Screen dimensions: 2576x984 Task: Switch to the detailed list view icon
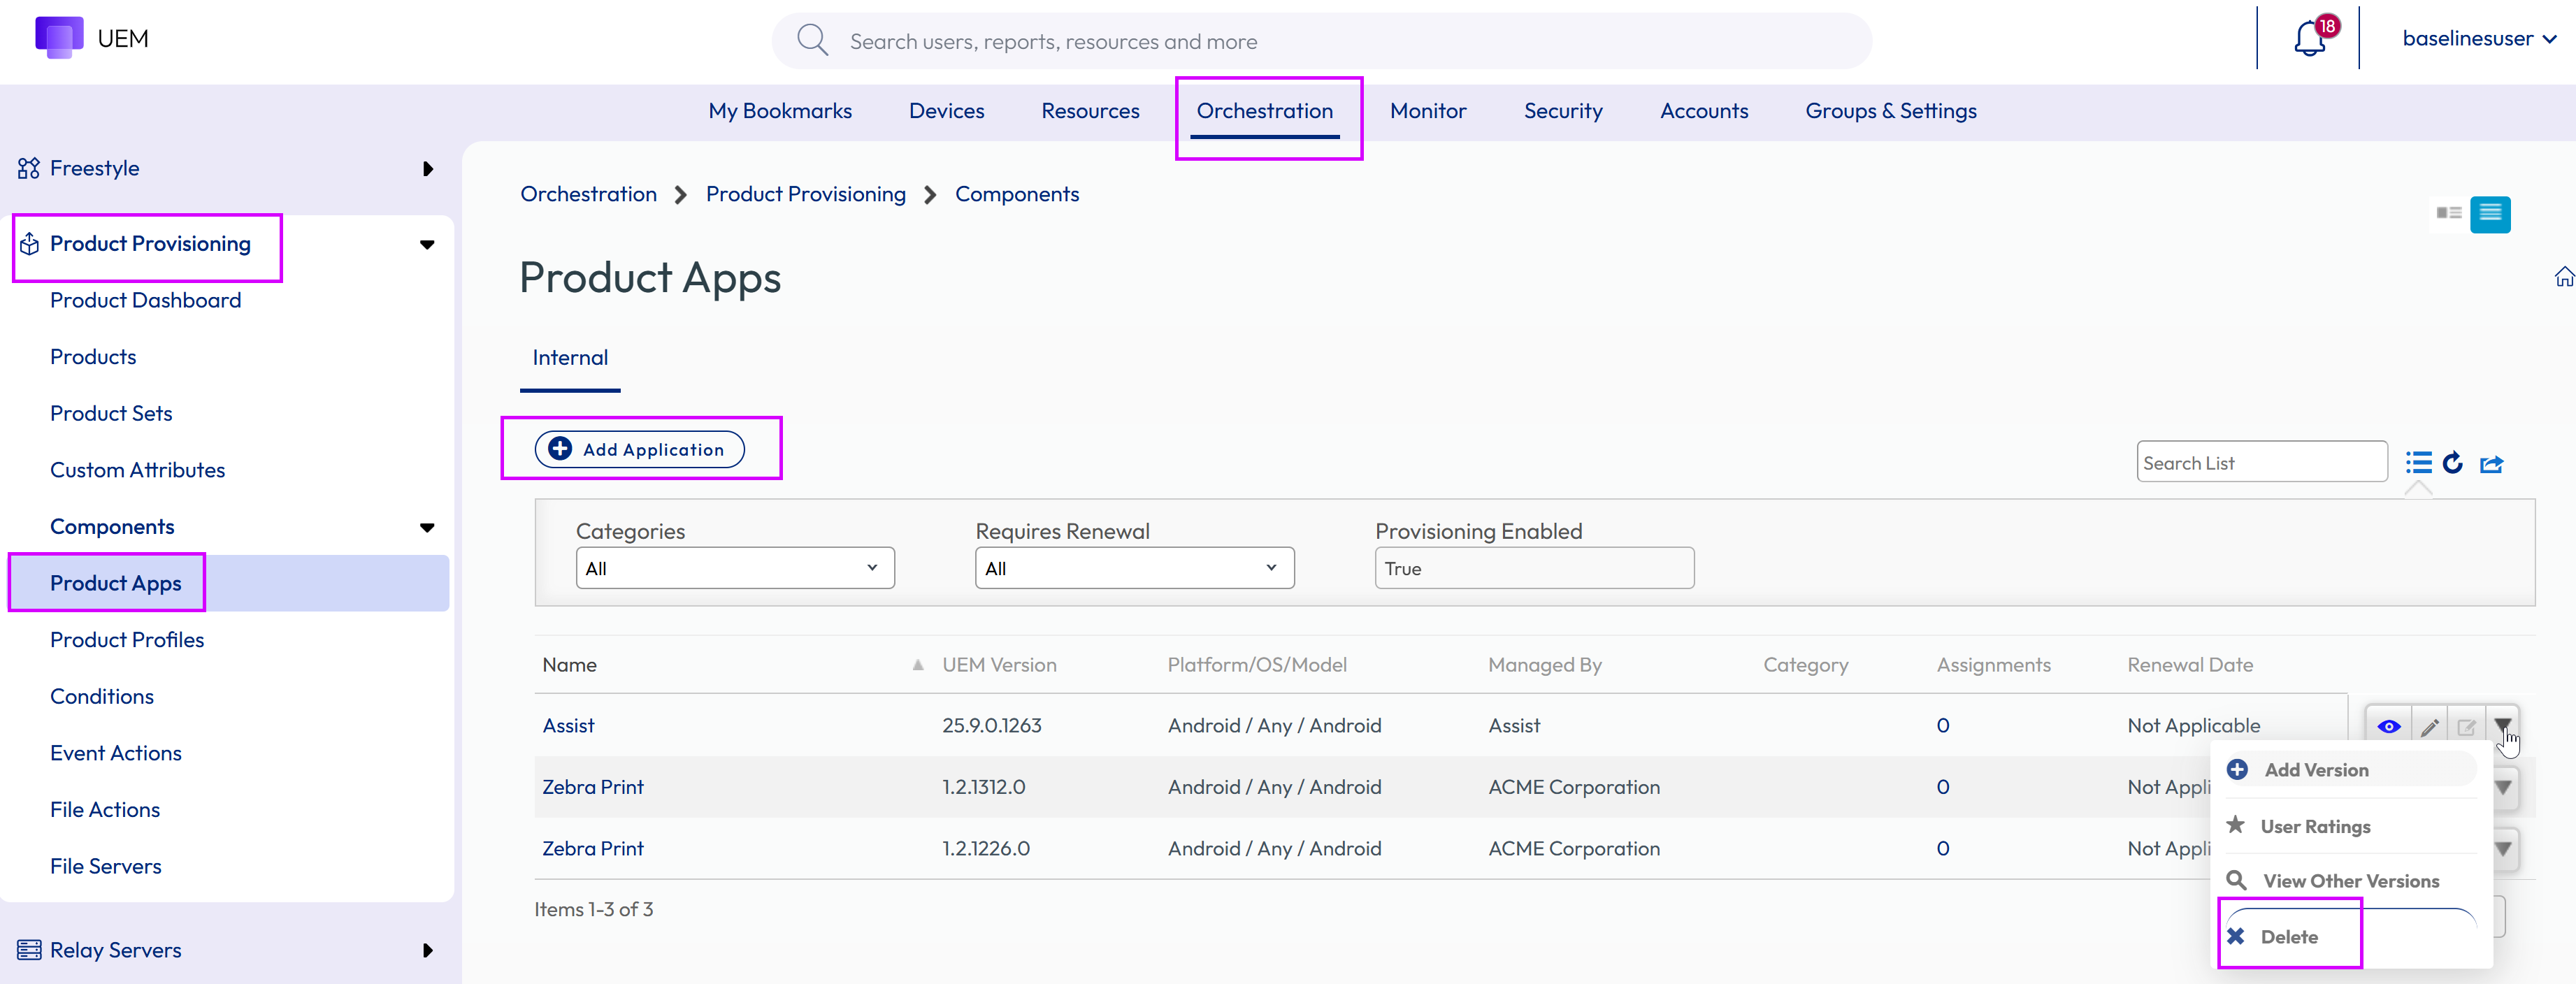click(2490, 214)
